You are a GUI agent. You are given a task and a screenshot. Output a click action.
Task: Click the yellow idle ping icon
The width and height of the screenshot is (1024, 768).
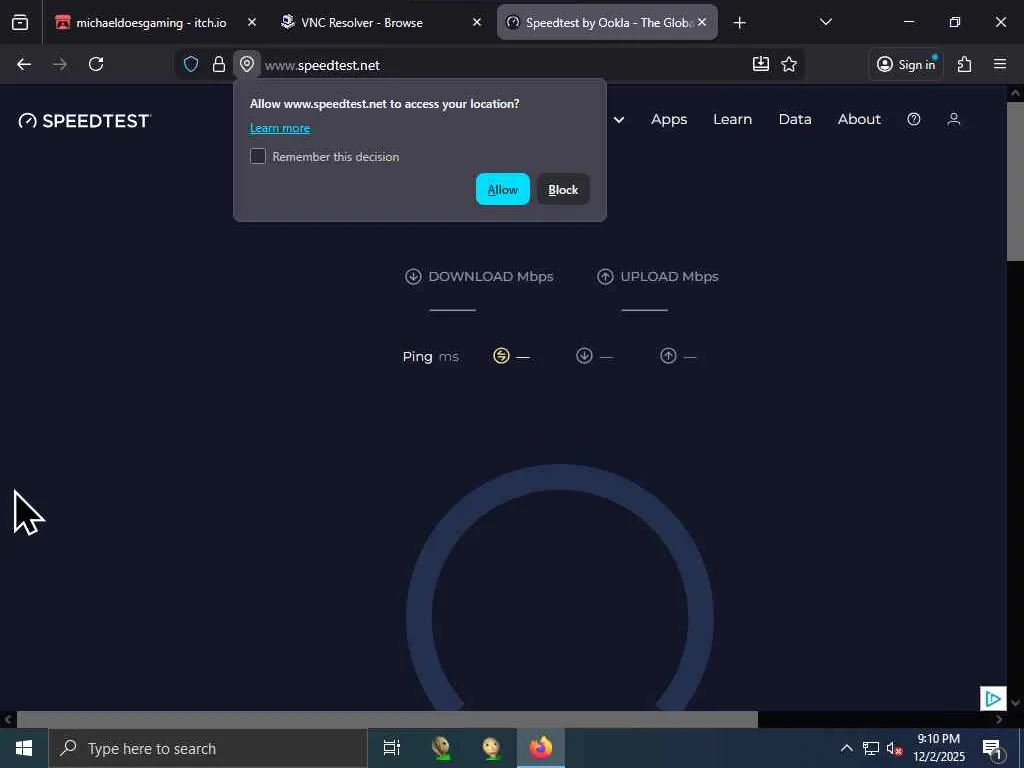501,356
